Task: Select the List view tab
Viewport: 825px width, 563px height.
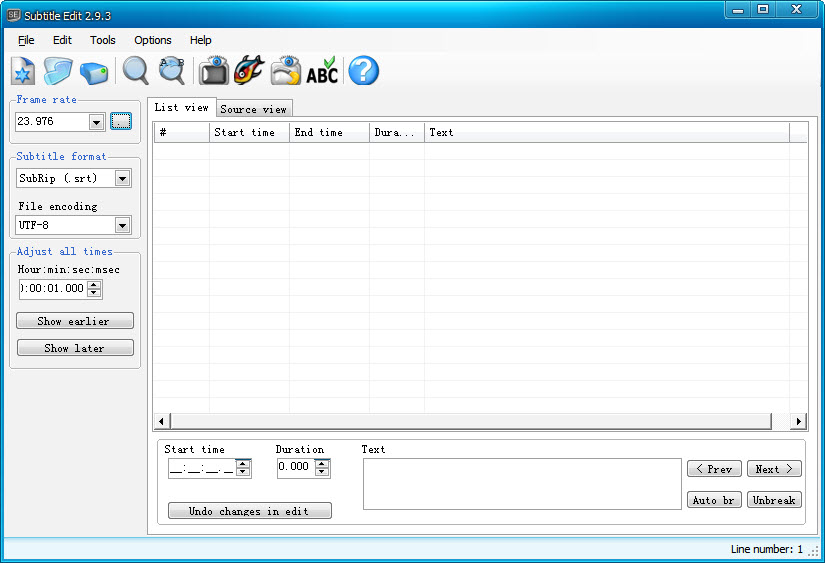Action: pyautogui.click(x=182, y=107)
